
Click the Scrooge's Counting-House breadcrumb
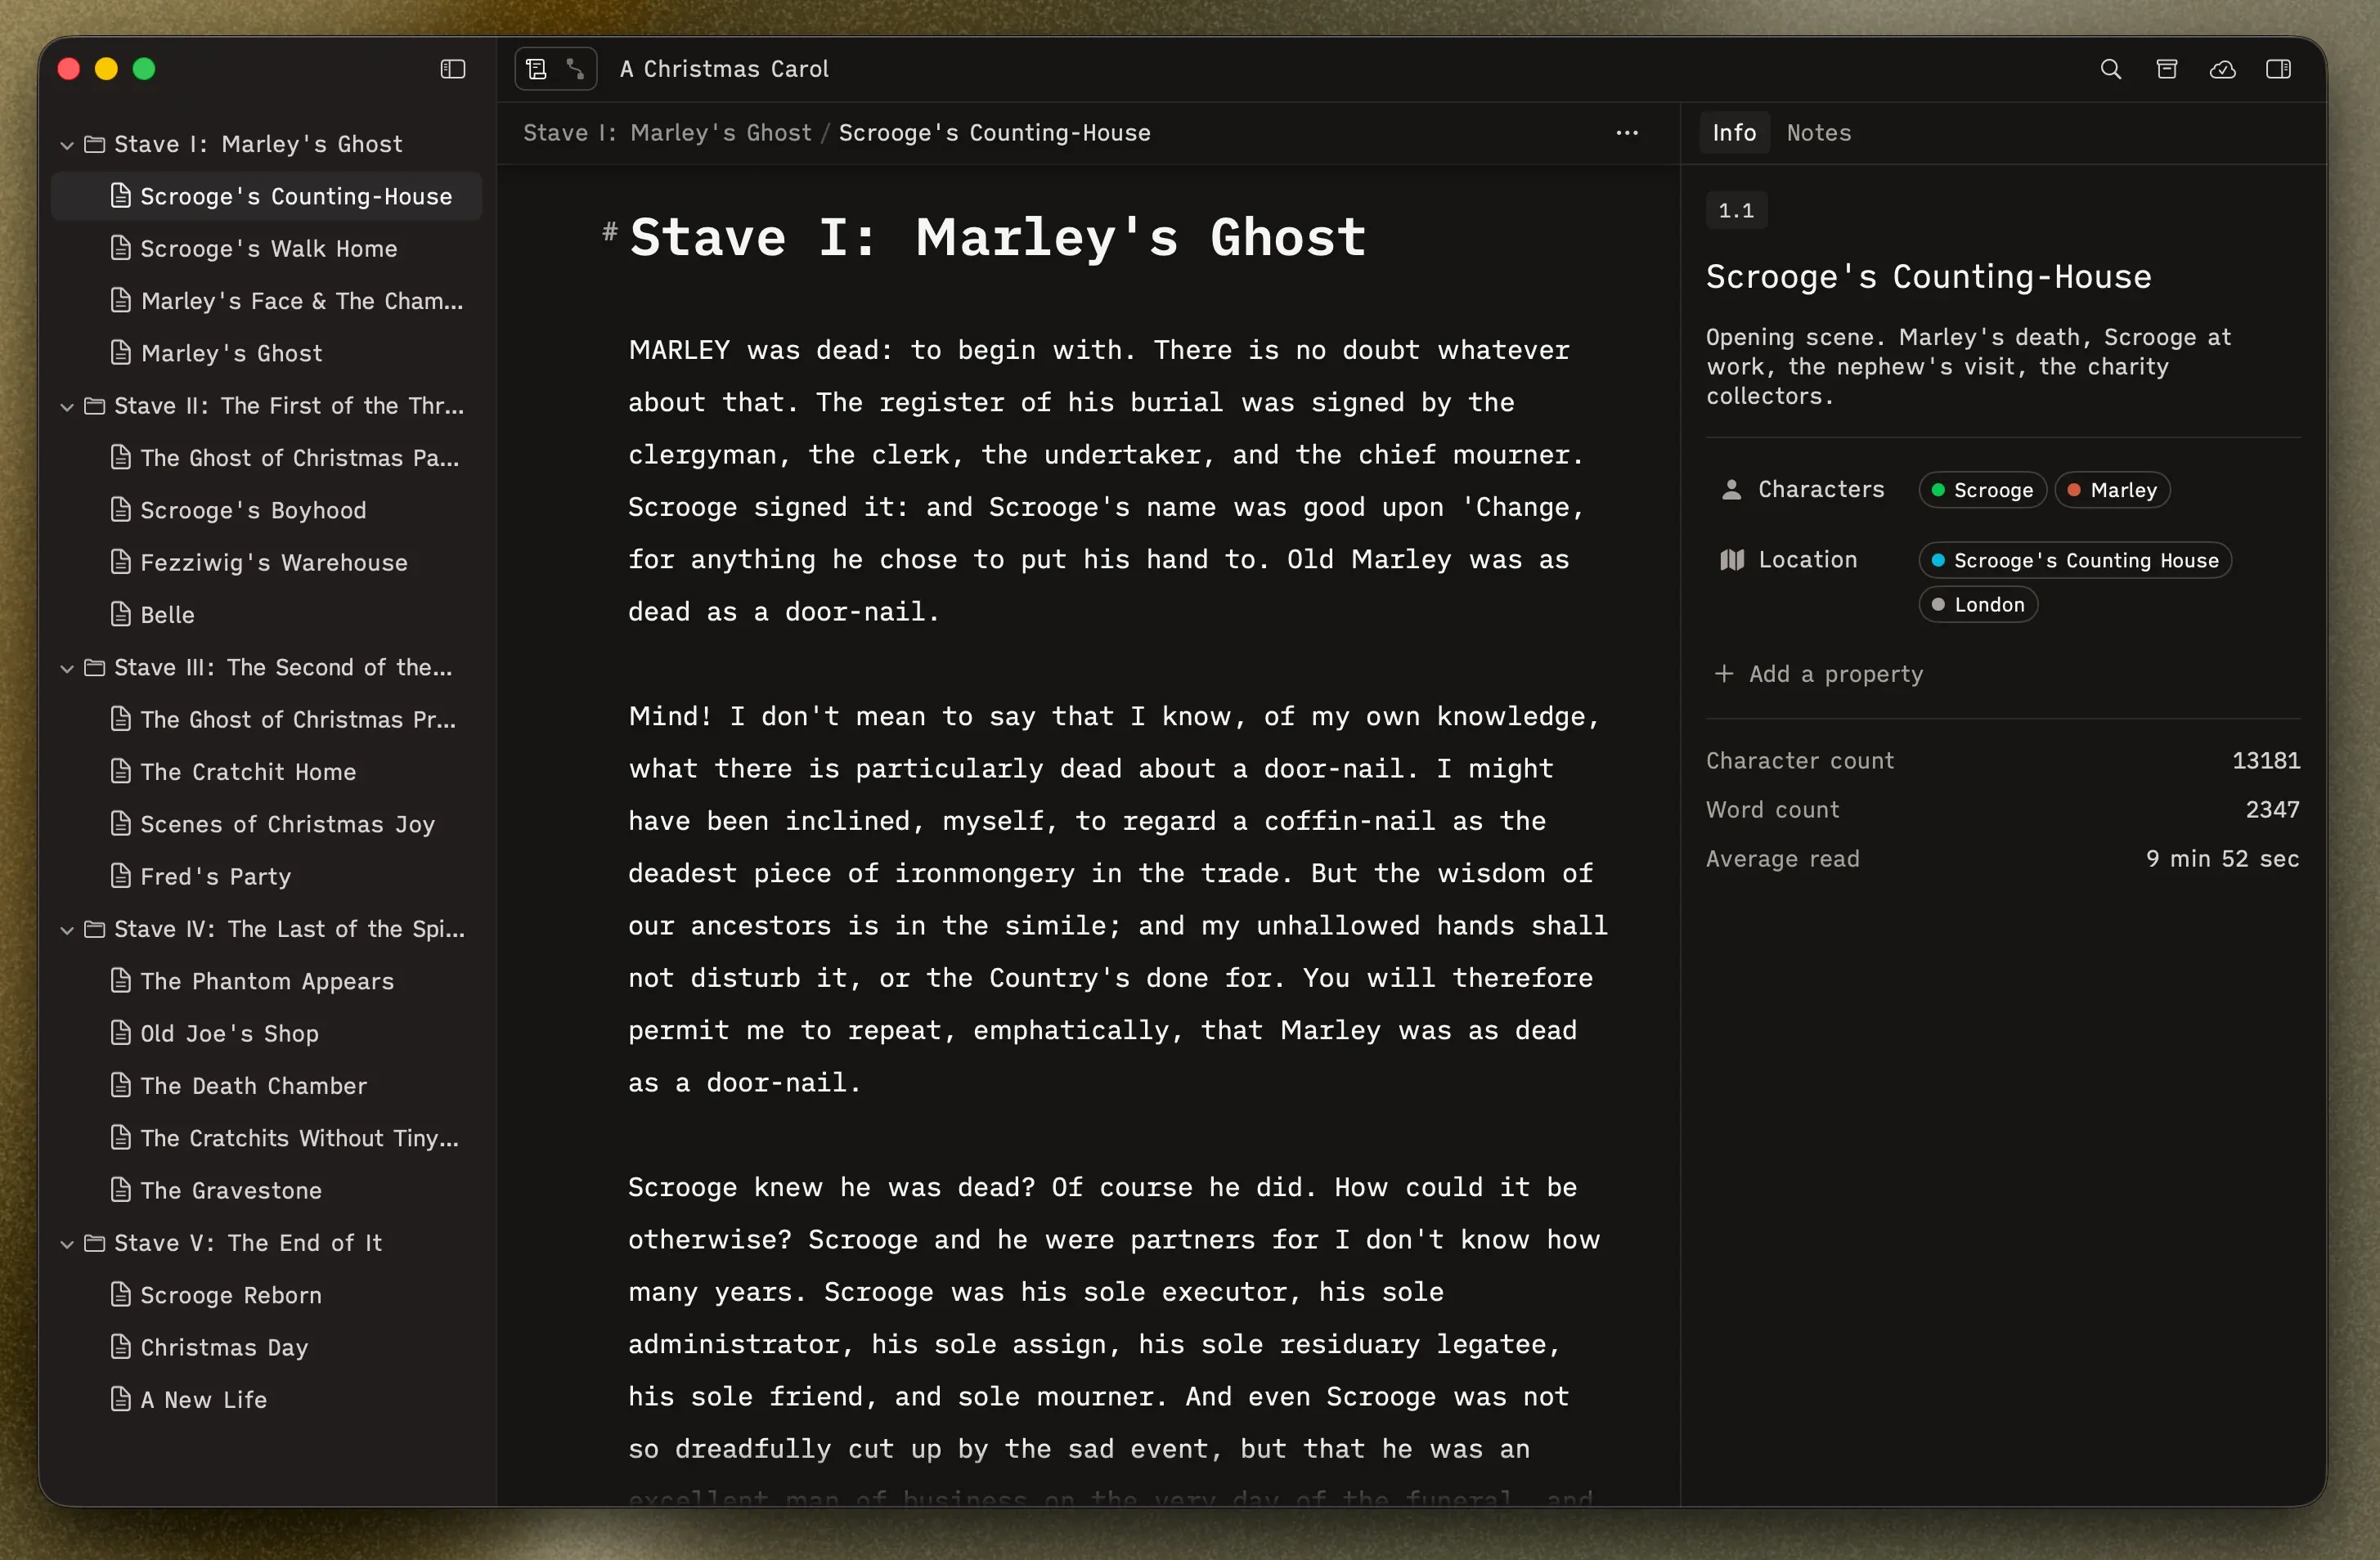995,133
